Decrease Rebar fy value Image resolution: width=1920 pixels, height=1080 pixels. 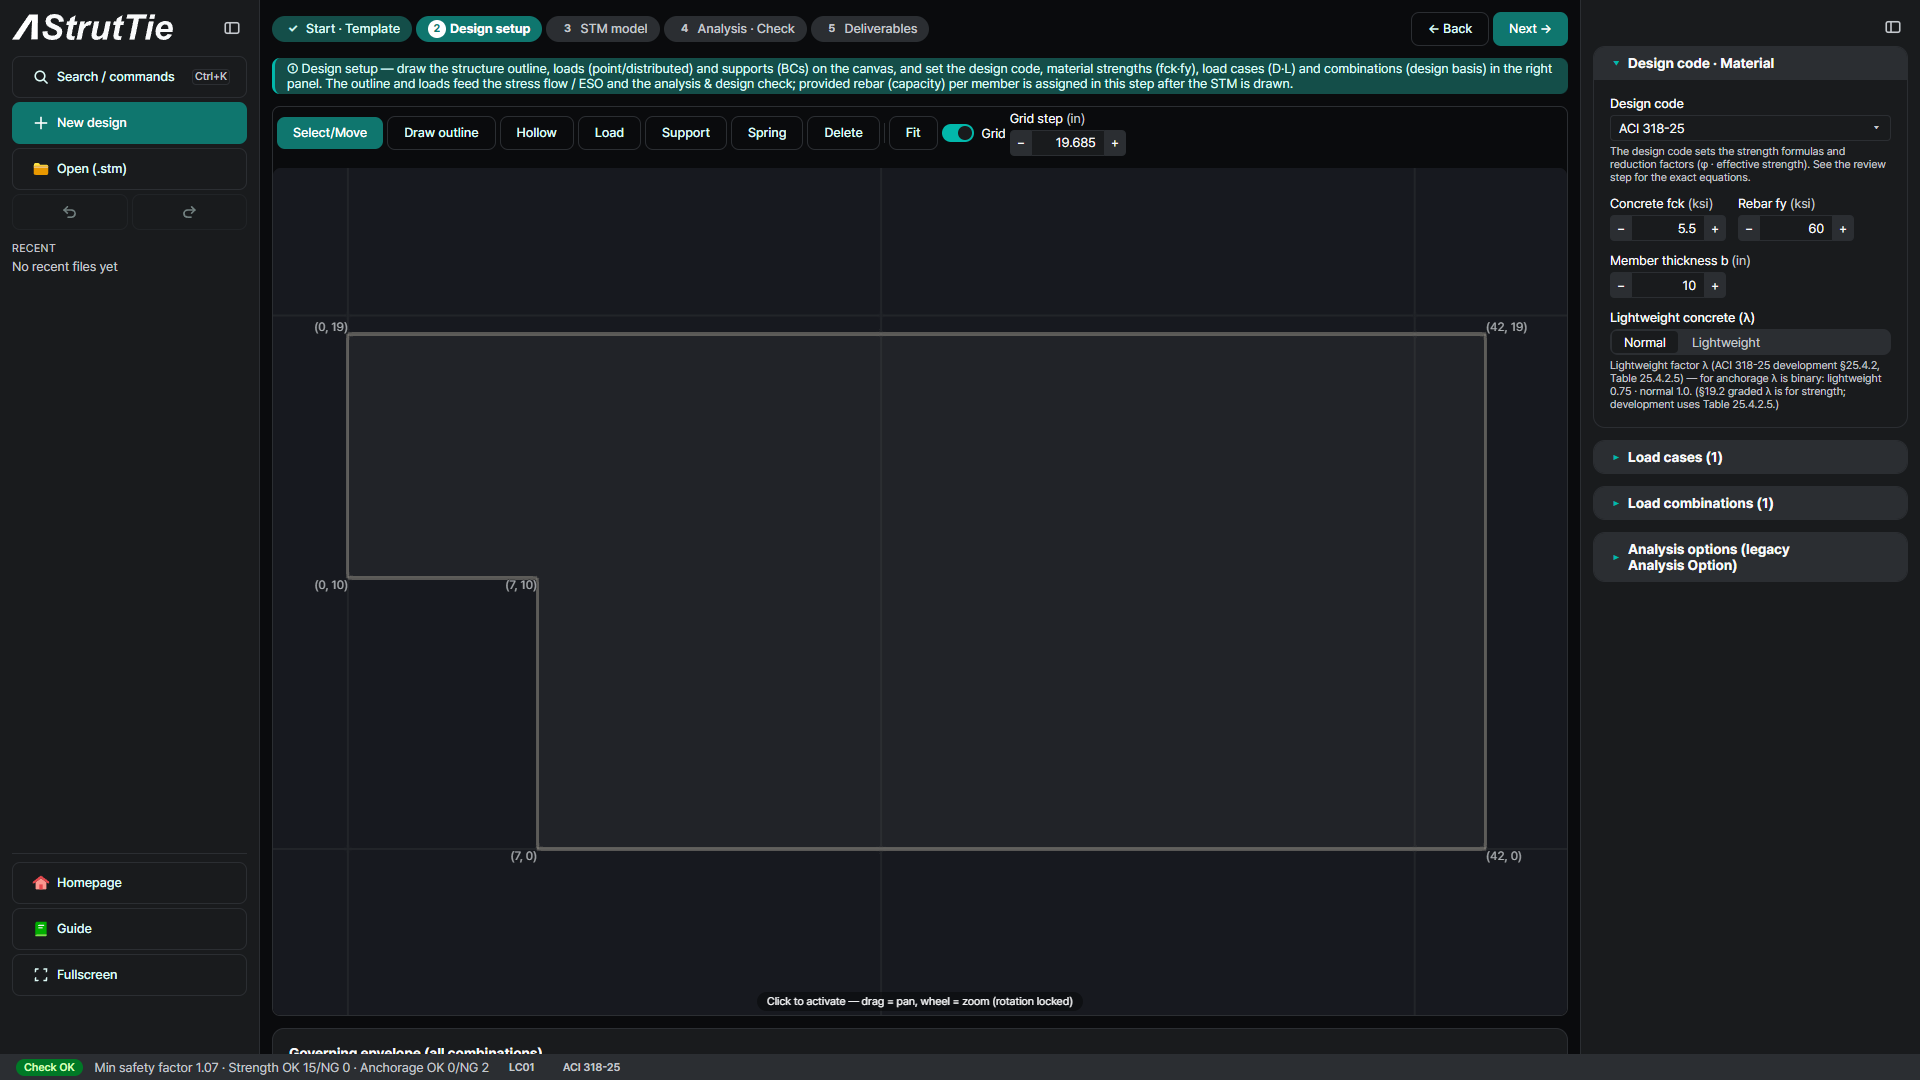click(x=1749, y=229)
